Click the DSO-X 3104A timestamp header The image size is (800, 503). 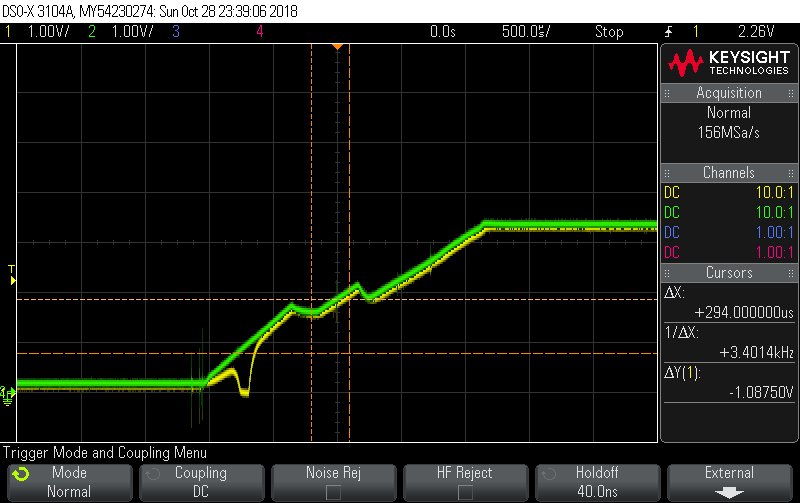pos(150,11)
